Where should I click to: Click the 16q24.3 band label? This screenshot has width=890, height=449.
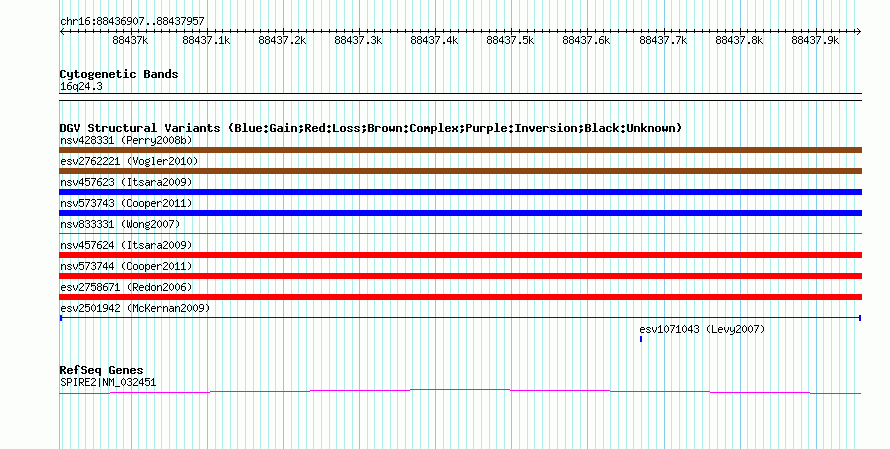81,87
